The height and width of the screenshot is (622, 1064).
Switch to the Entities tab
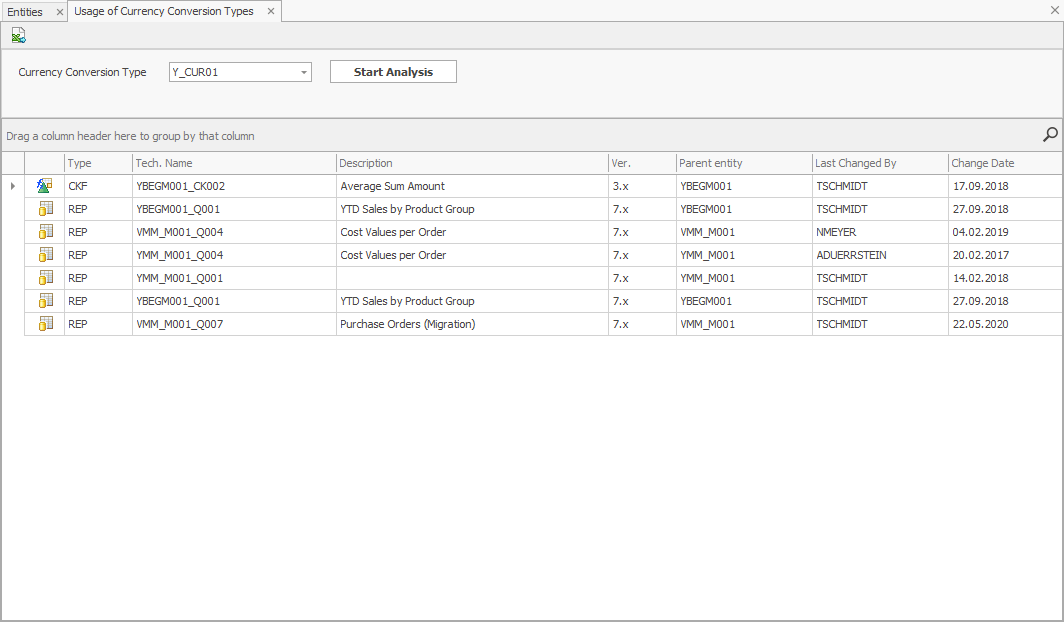click(x=25, y=12)
